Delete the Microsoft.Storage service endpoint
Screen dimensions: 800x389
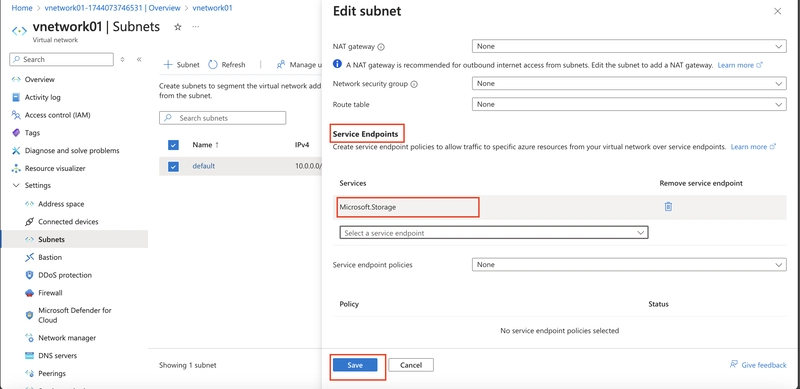coord(668,207)
